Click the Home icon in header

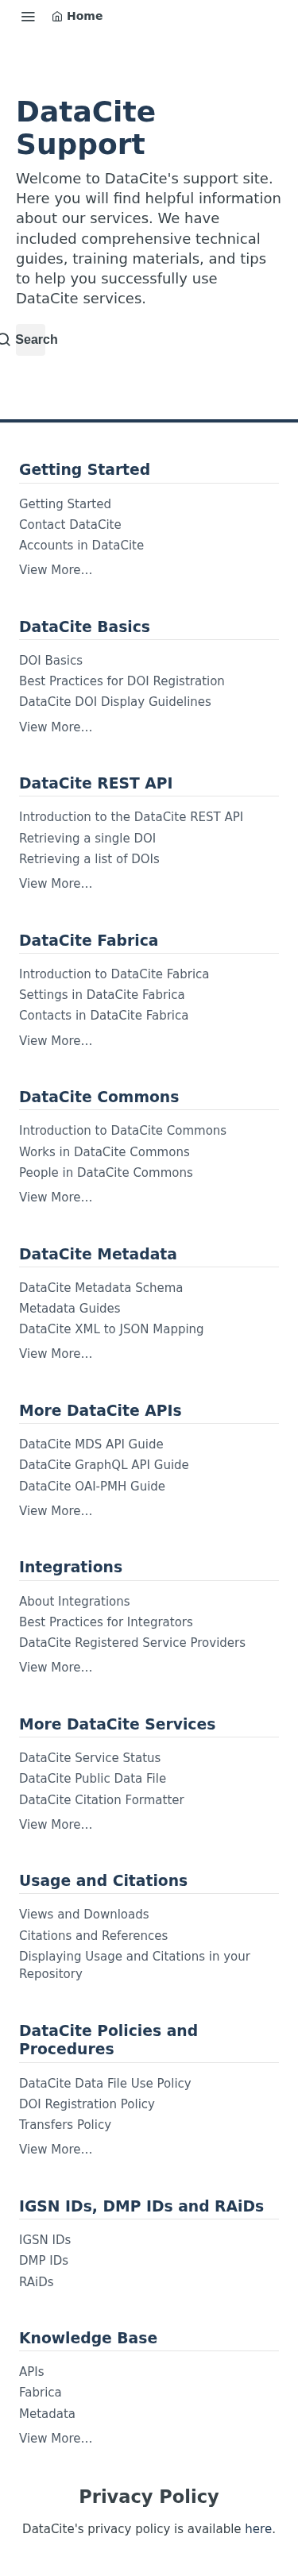[x=57, y=17]
